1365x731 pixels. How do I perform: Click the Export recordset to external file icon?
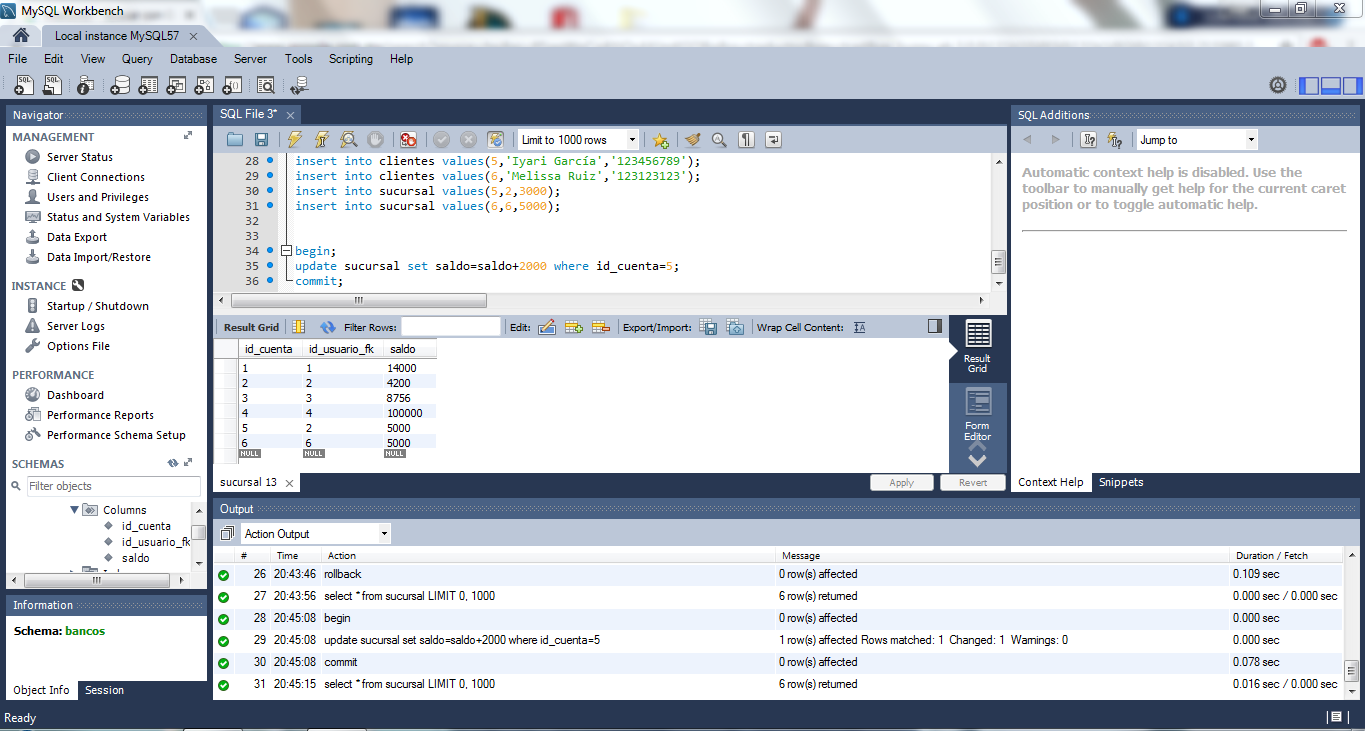[709, 326]
